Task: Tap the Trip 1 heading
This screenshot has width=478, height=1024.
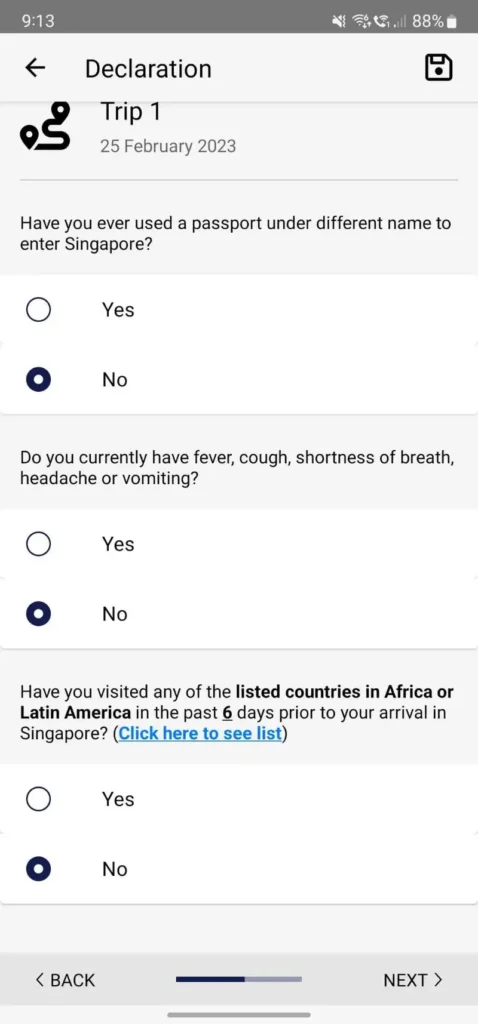Action: point(130,112)
